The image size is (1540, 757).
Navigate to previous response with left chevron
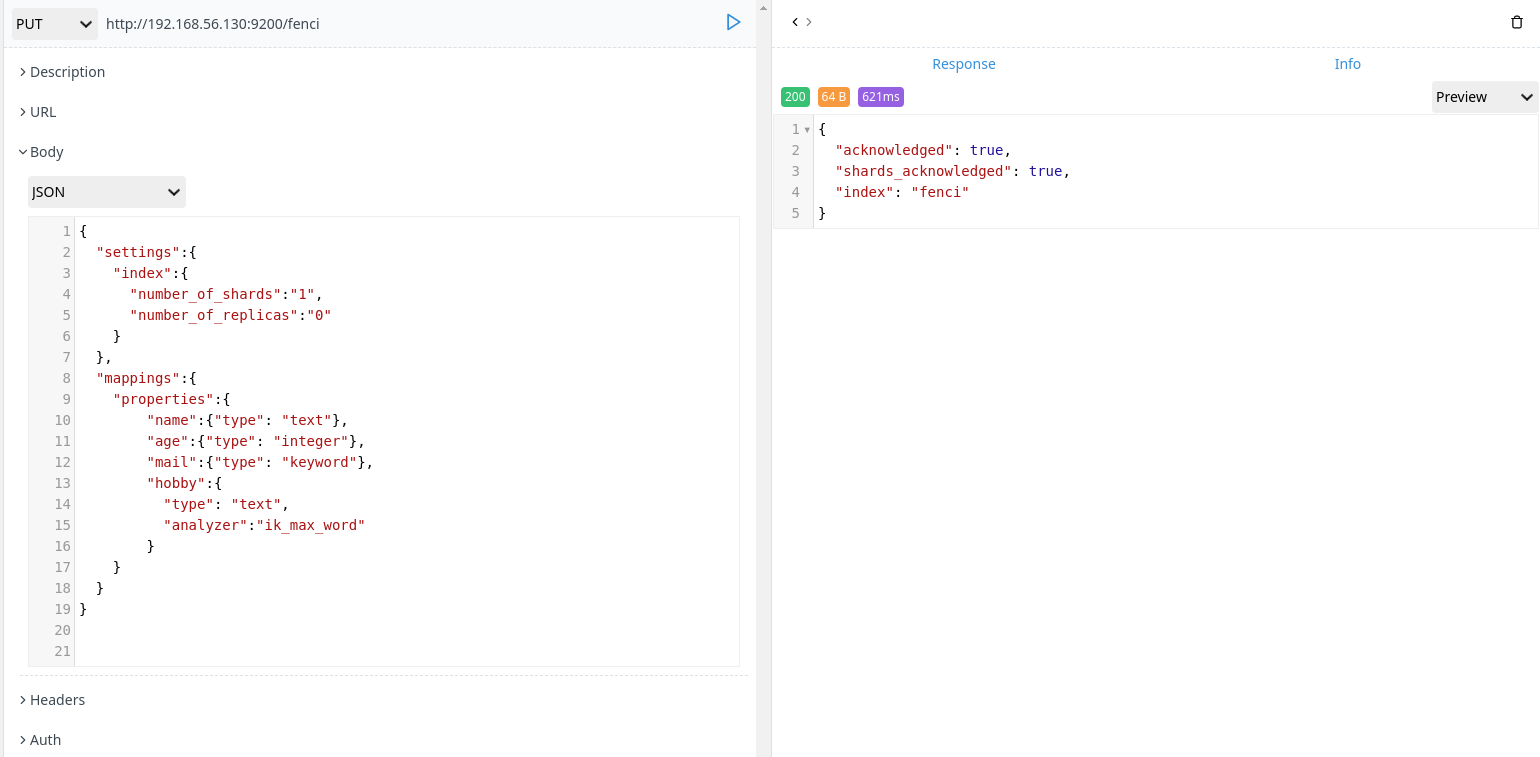coord(795,21)
